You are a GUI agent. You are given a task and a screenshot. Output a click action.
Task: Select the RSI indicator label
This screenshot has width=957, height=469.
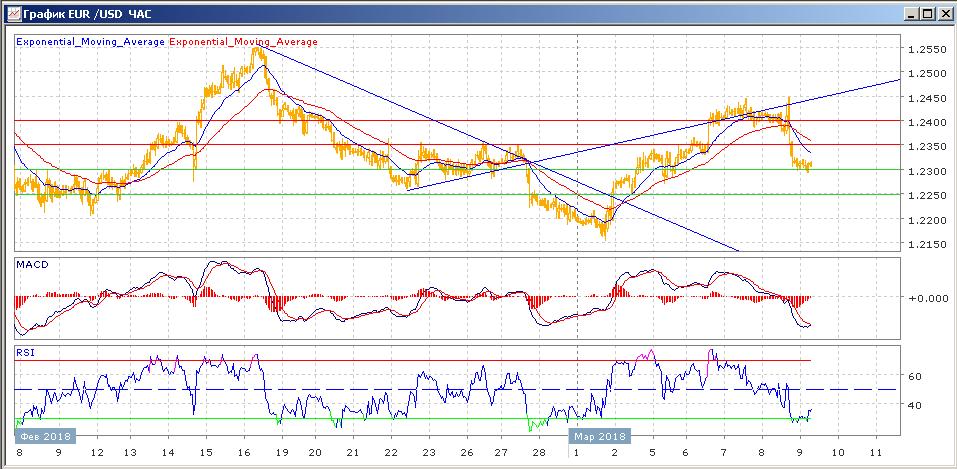(x=26, y=352)
